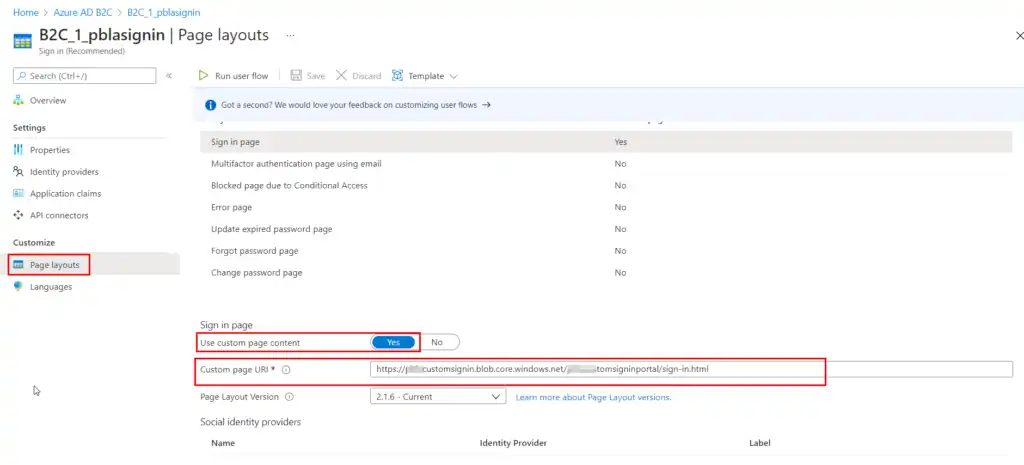Click the Page layouts icon in sidebar
Image resolution: width=1024 pixels, height=465 pixels.
18,265
